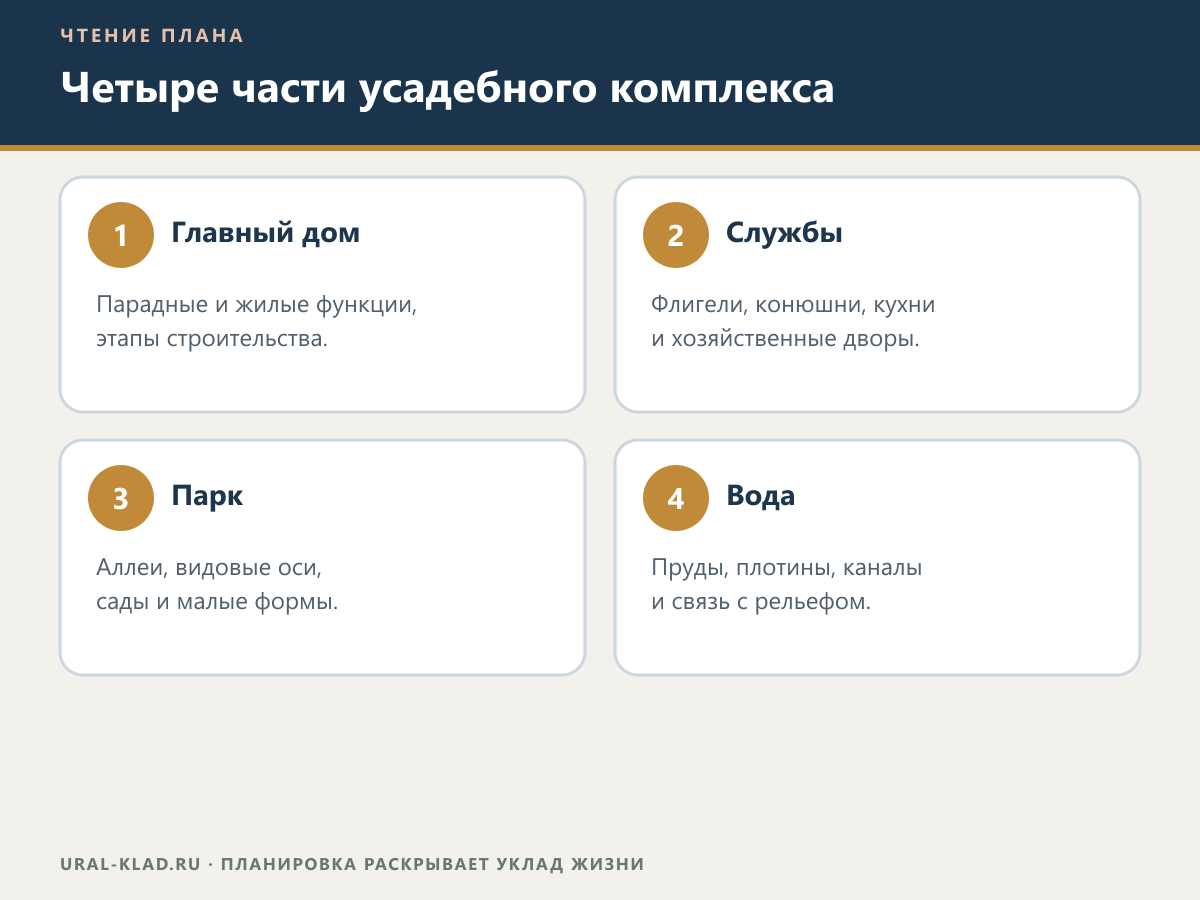
Task: Click the number 1 circle badge
Action: coord(121,235)
